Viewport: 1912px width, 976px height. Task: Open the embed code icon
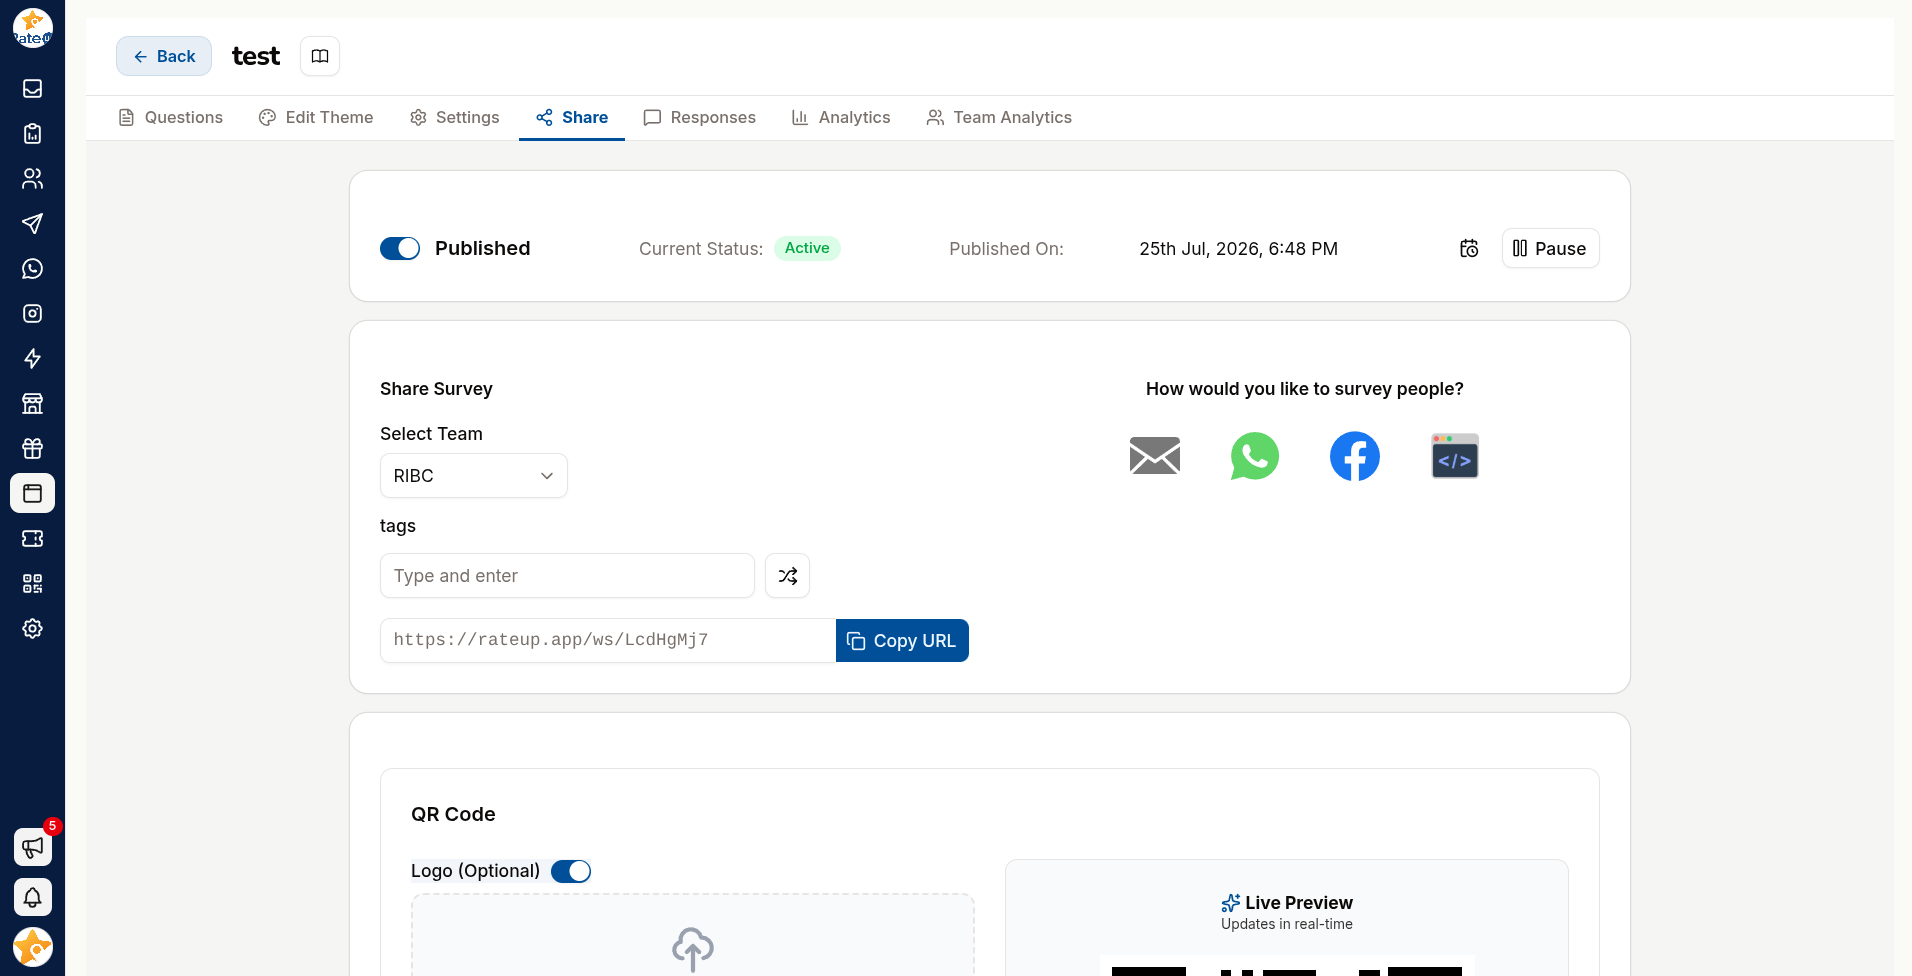click(1455, 456)
